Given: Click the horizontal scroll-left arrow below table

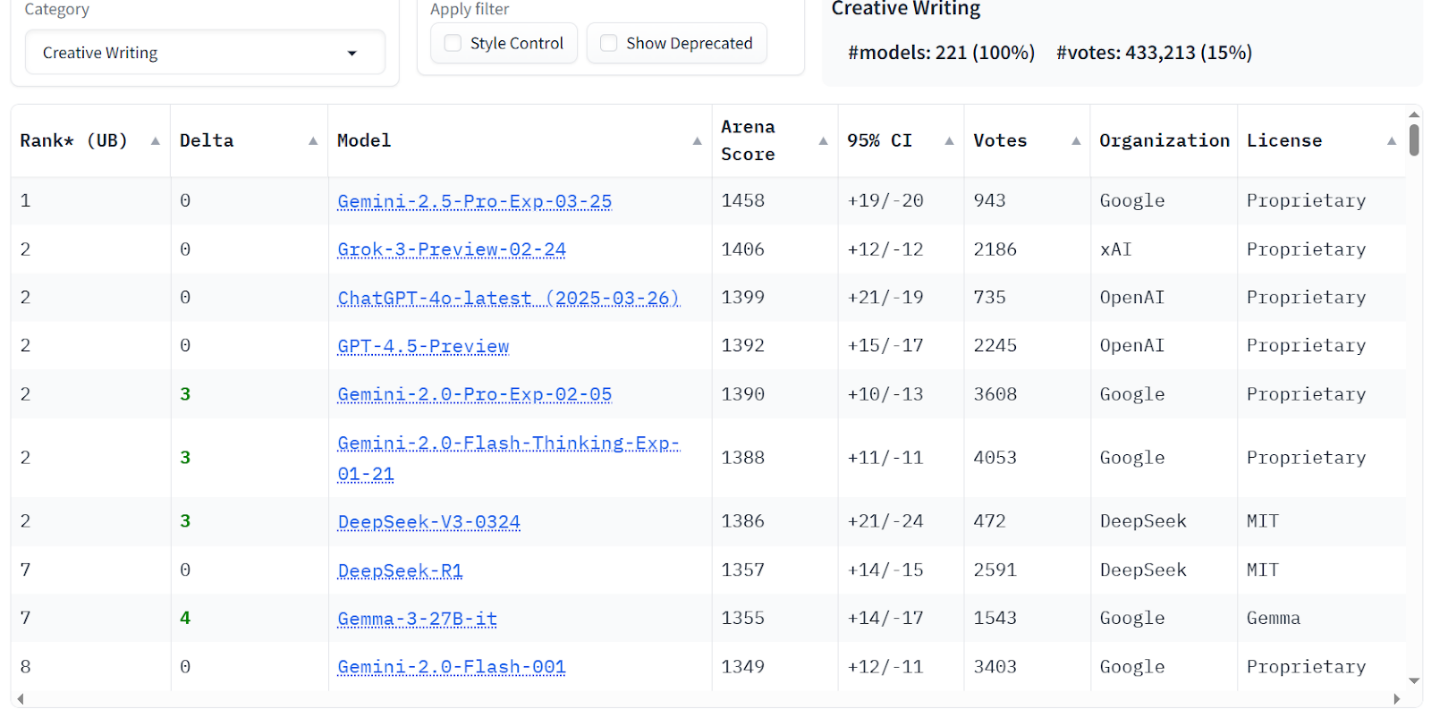Looking at the screenshot, I should tap(22, 698).
